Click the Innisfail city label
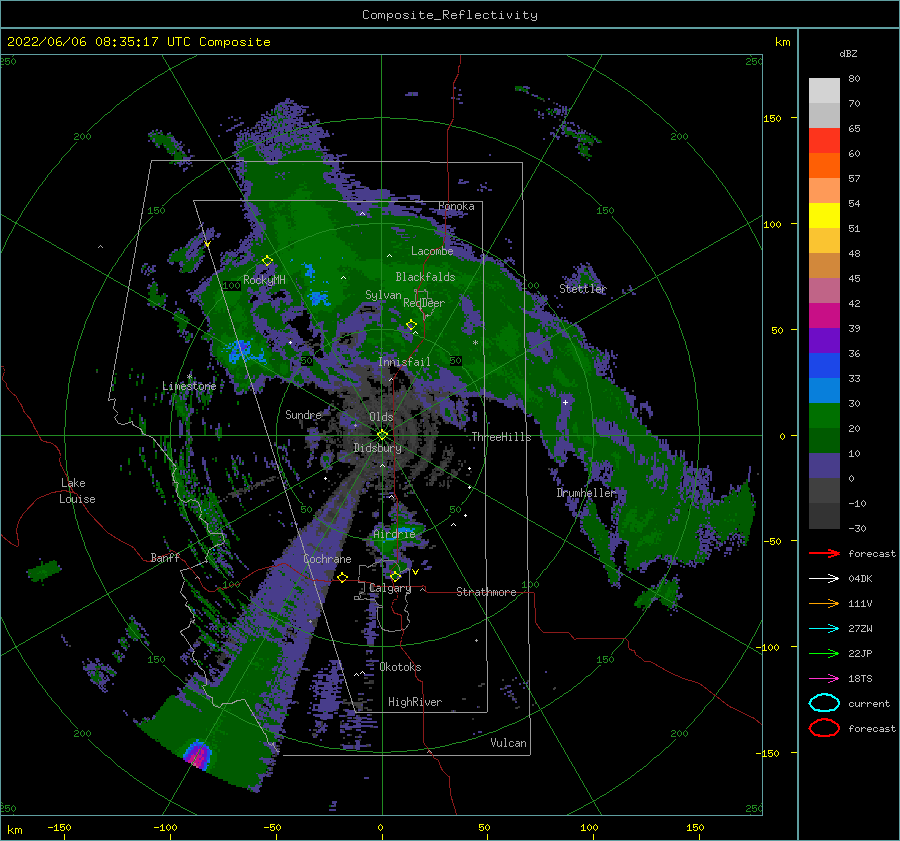The width and height of the screenshot is (900, 841). click(404, 362)
